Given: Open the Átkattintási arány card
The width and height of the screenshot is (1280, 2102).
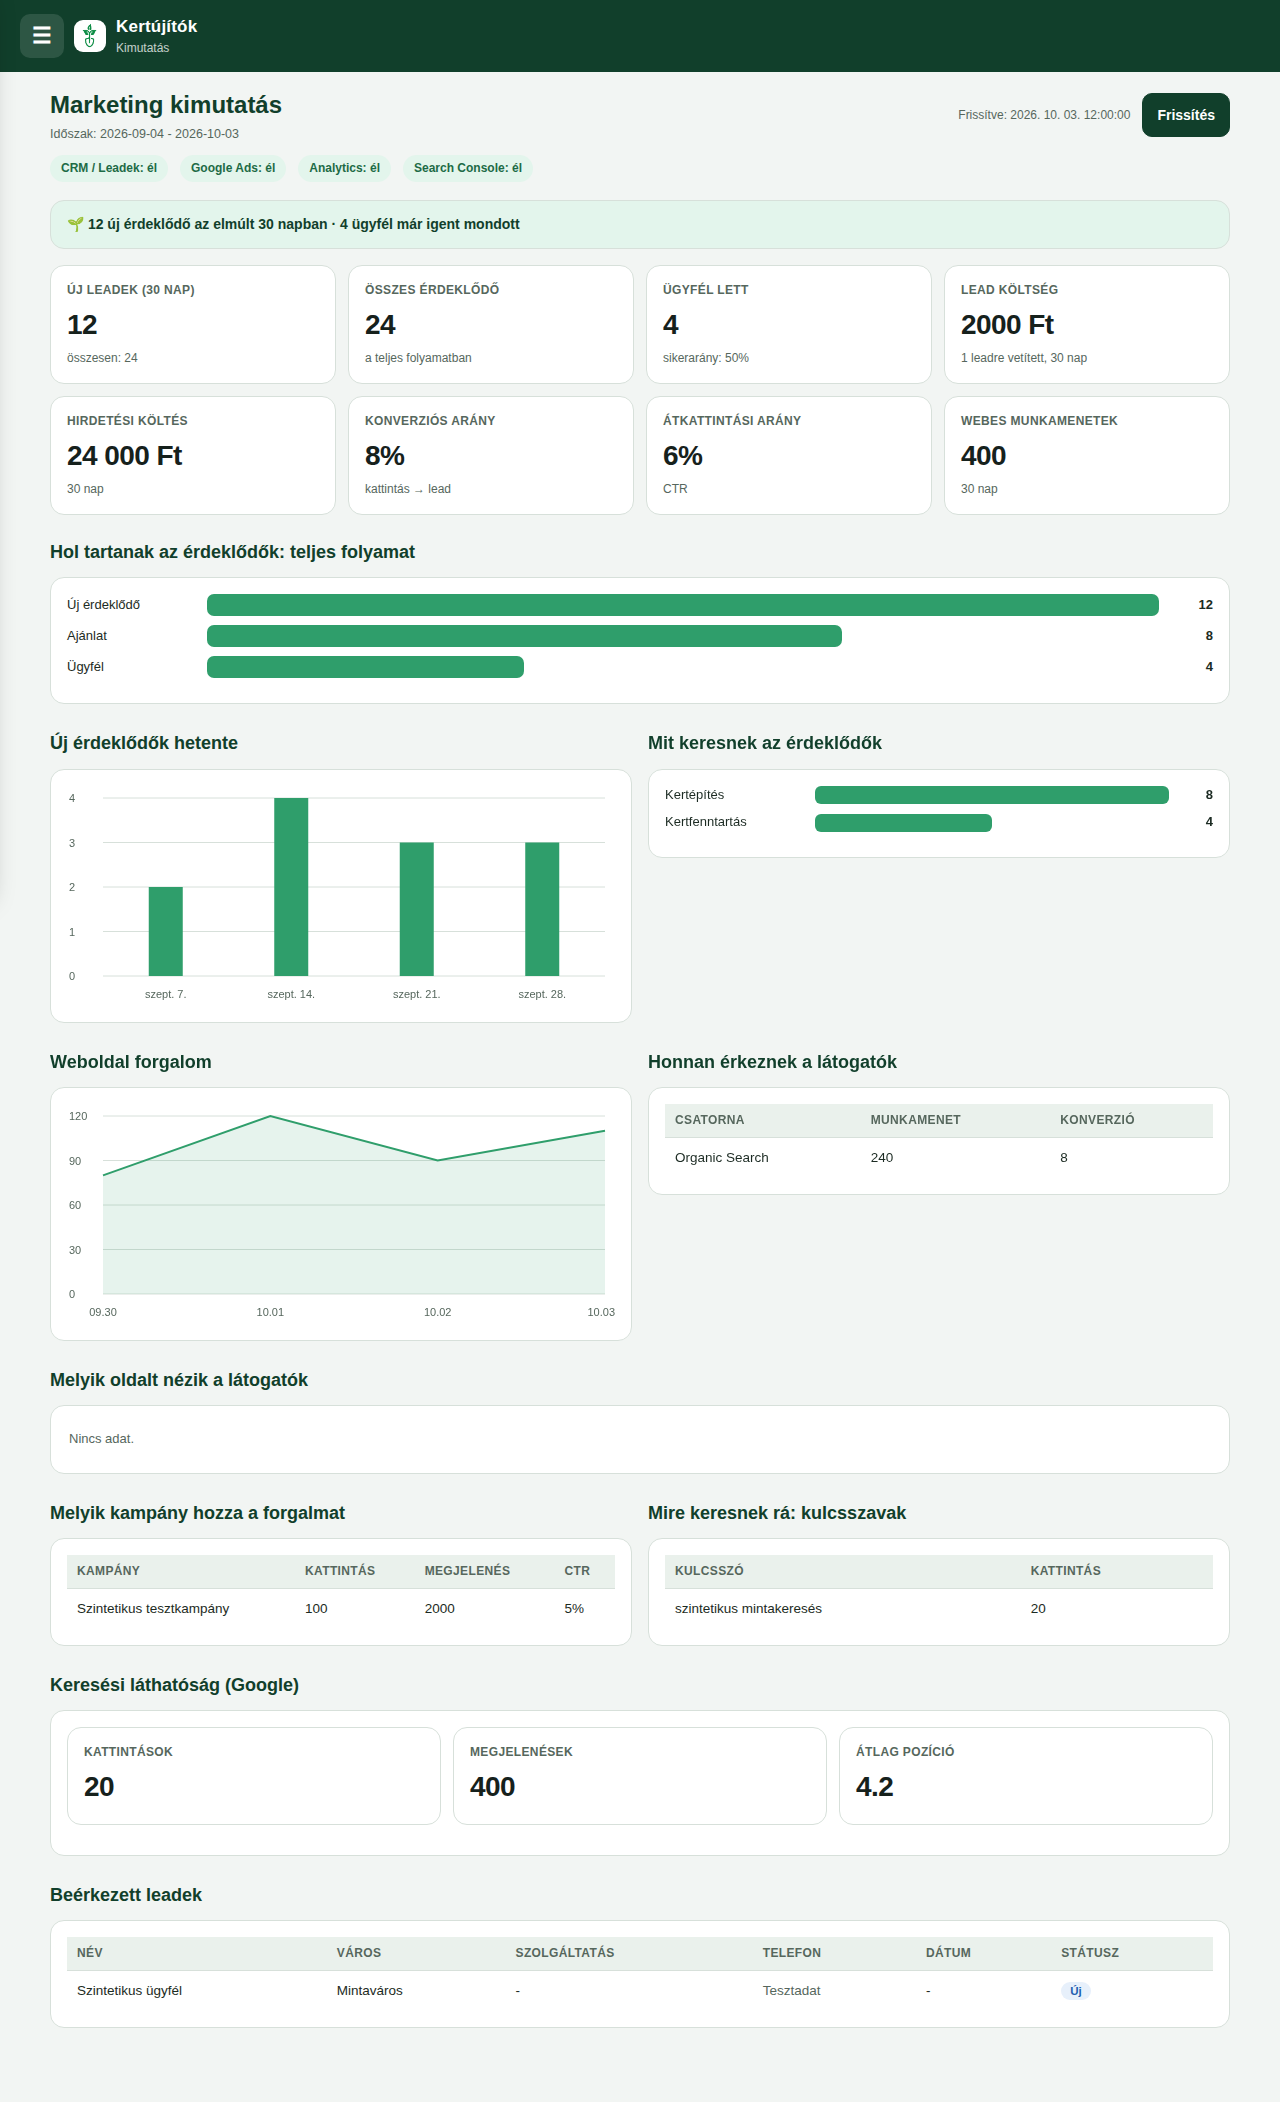Looking at the screenshot, I should (x=789, y=455).
